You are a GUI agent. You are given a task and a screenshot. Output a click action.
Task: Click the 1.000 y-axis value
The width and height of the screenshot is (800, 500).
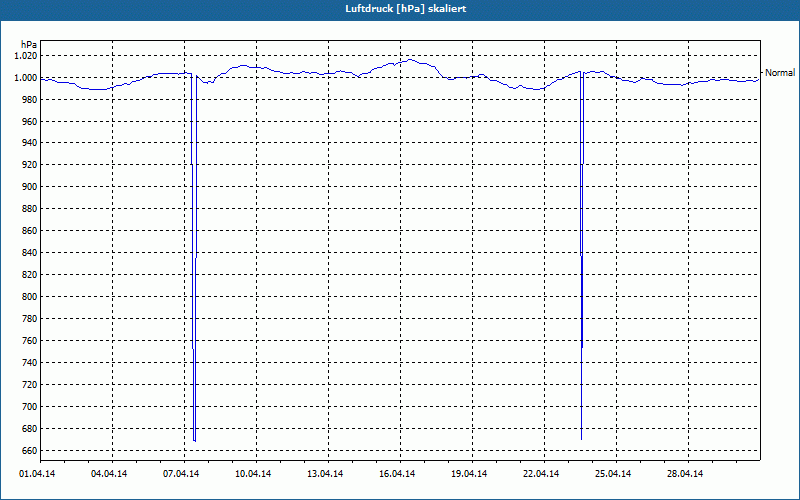[26, 78]
